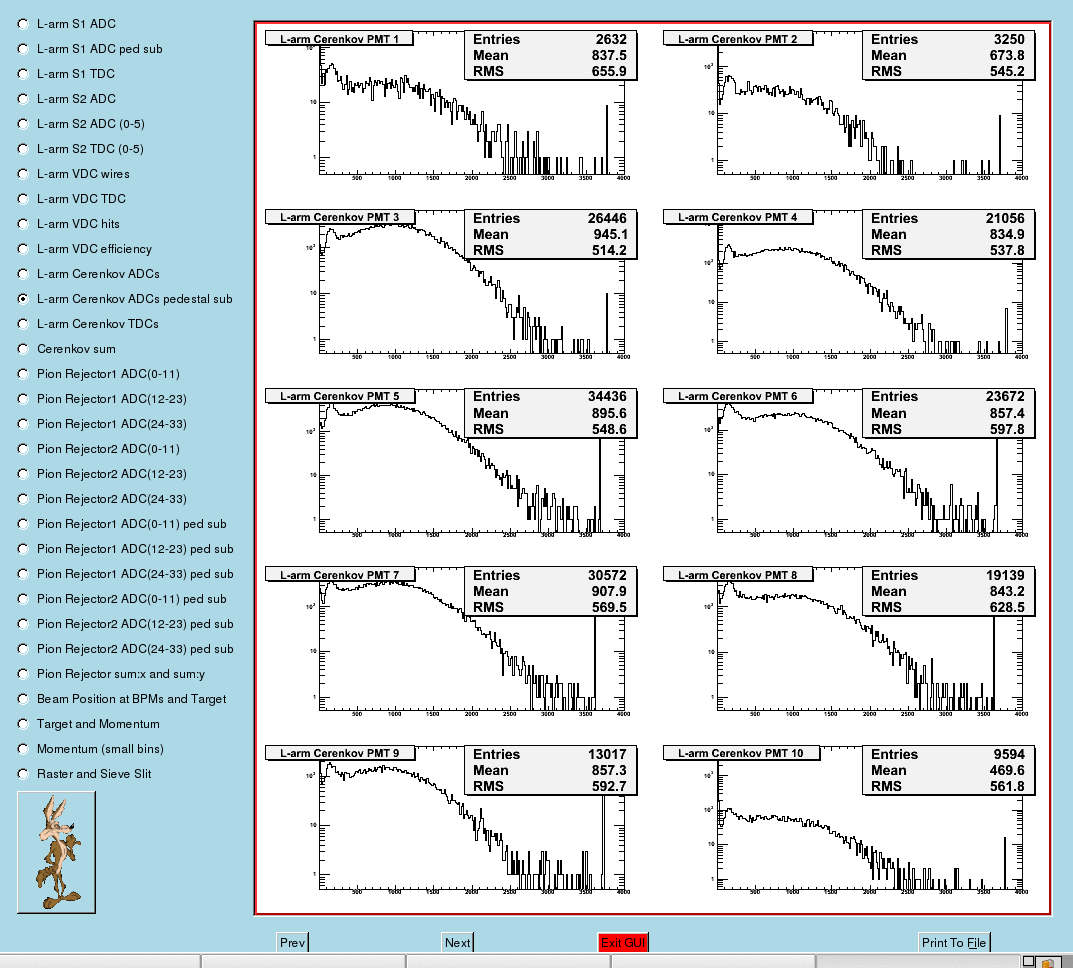Choose Pion Rejector2 ADC(12-23) without ped sub
Viewport: 1073px width, 968px height.
tap(23, 474)
